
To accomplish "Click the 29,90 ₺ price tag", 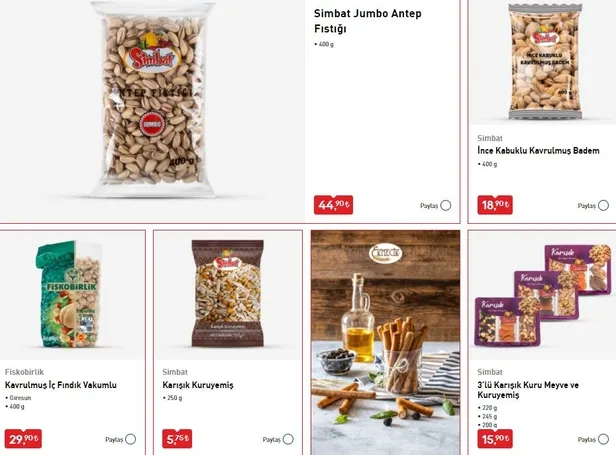I will 23,438.
